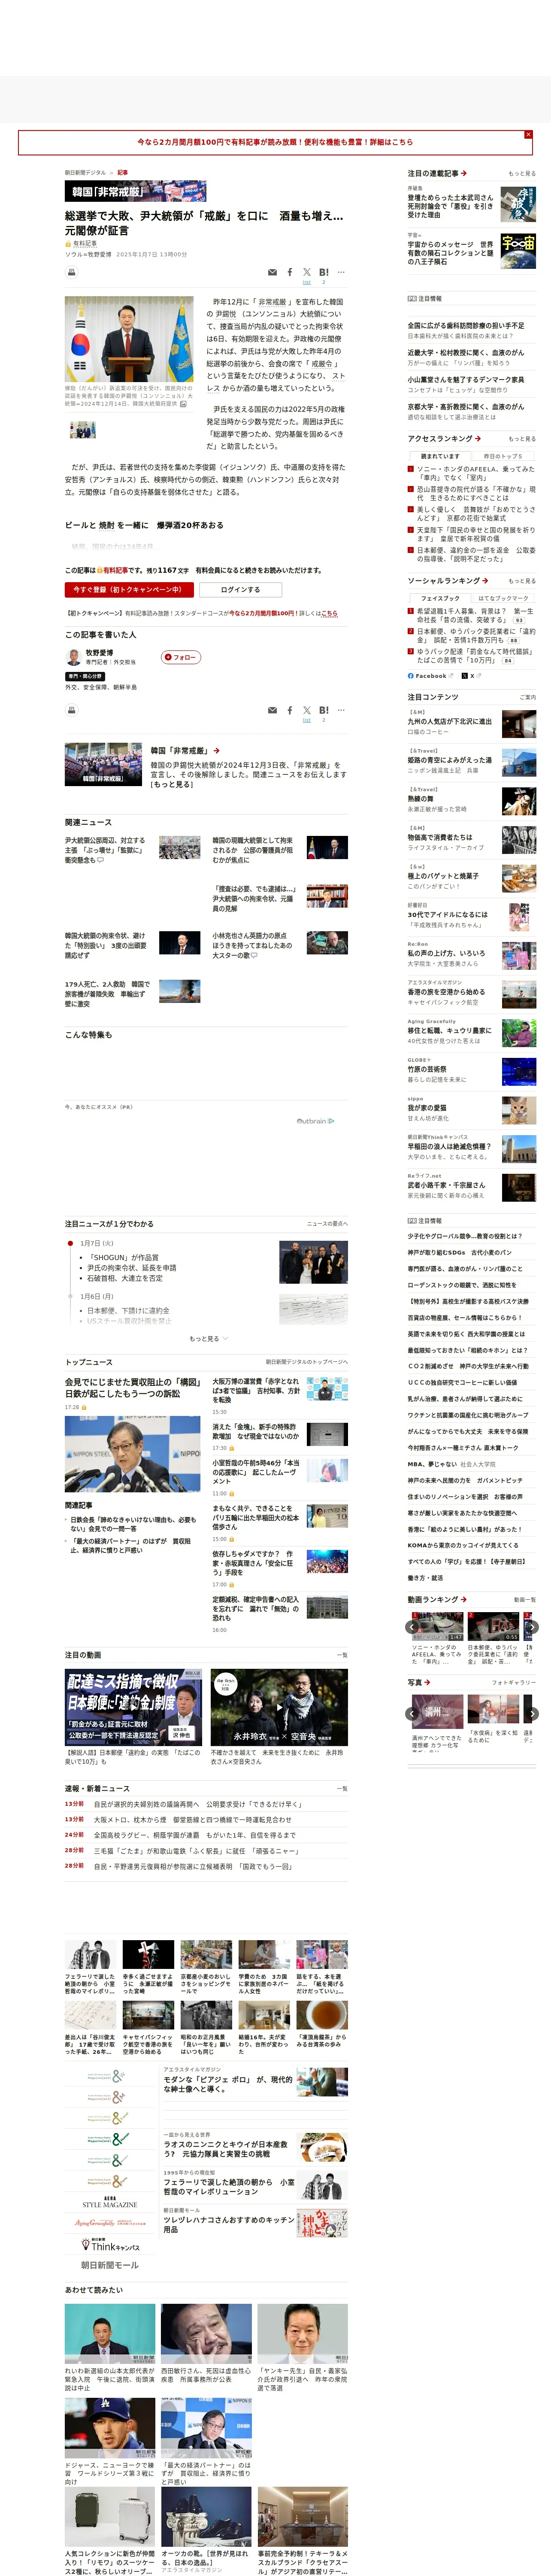Share on Facebook icon under author section
Screen dimensions: 551x2576
[x=290, y=710]
